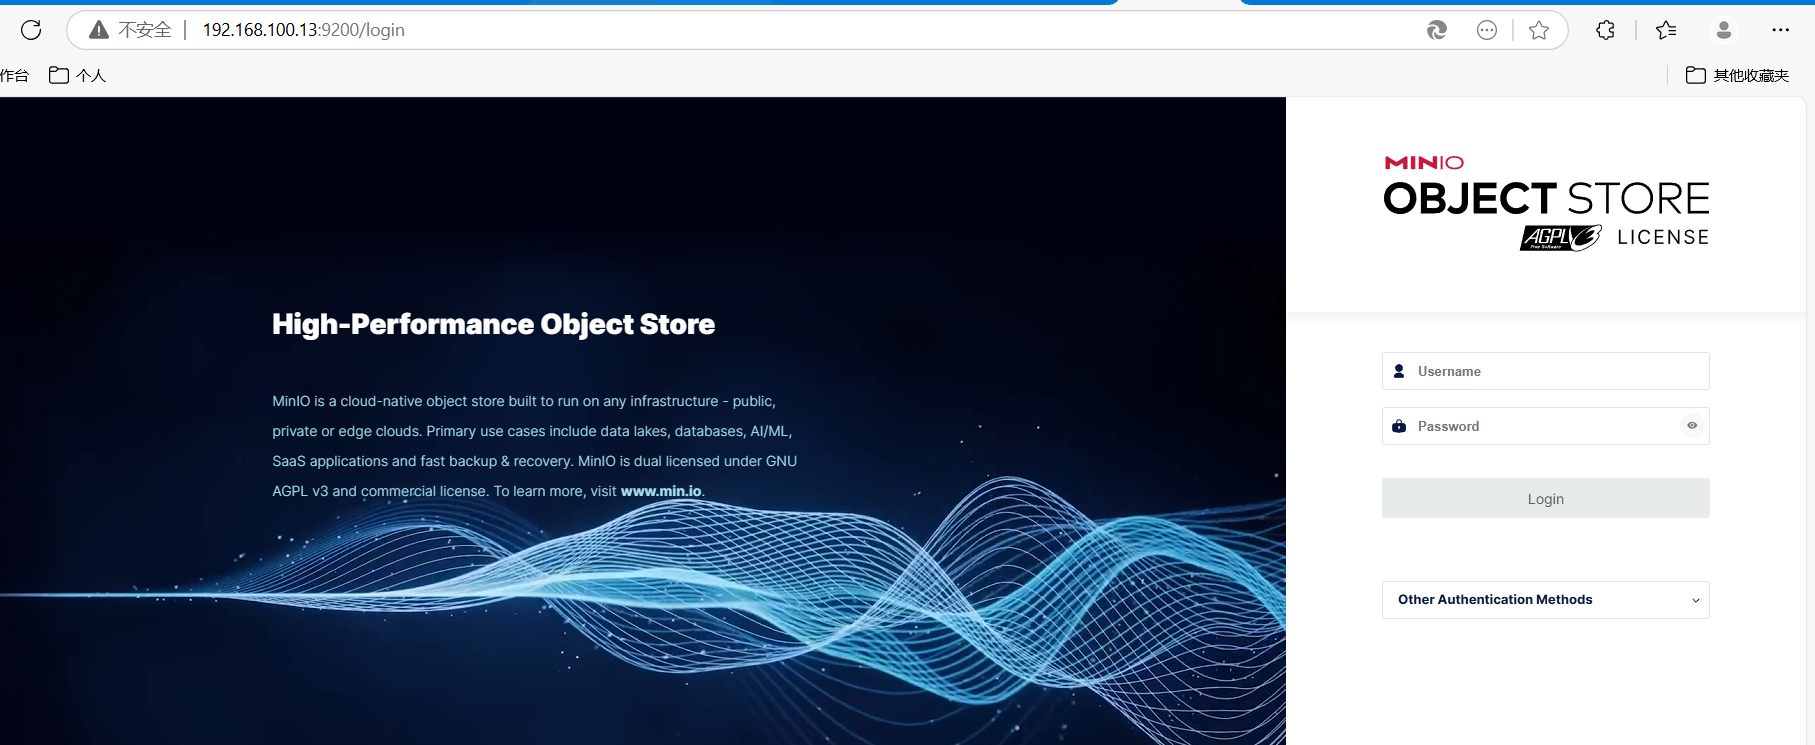
Task: Toggle password visibility eye icon
Action: pyautogui.click(x=1692, y=426)
